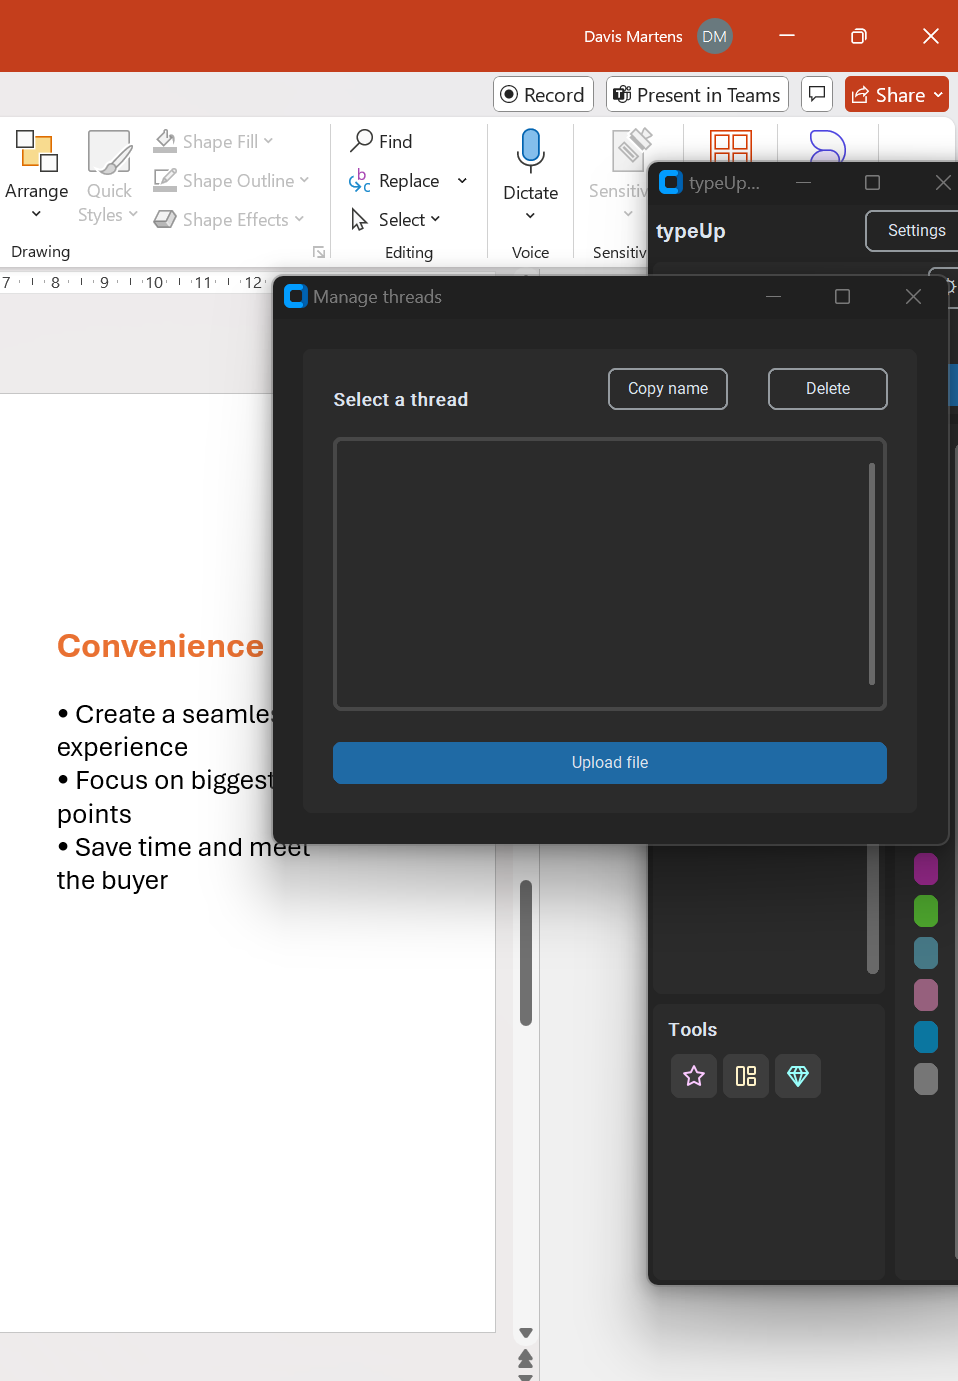Image resolution: width=958 pixels, height=1381 pixels.
Task: Click Delete in Manage threads
Action: point(828,389)
